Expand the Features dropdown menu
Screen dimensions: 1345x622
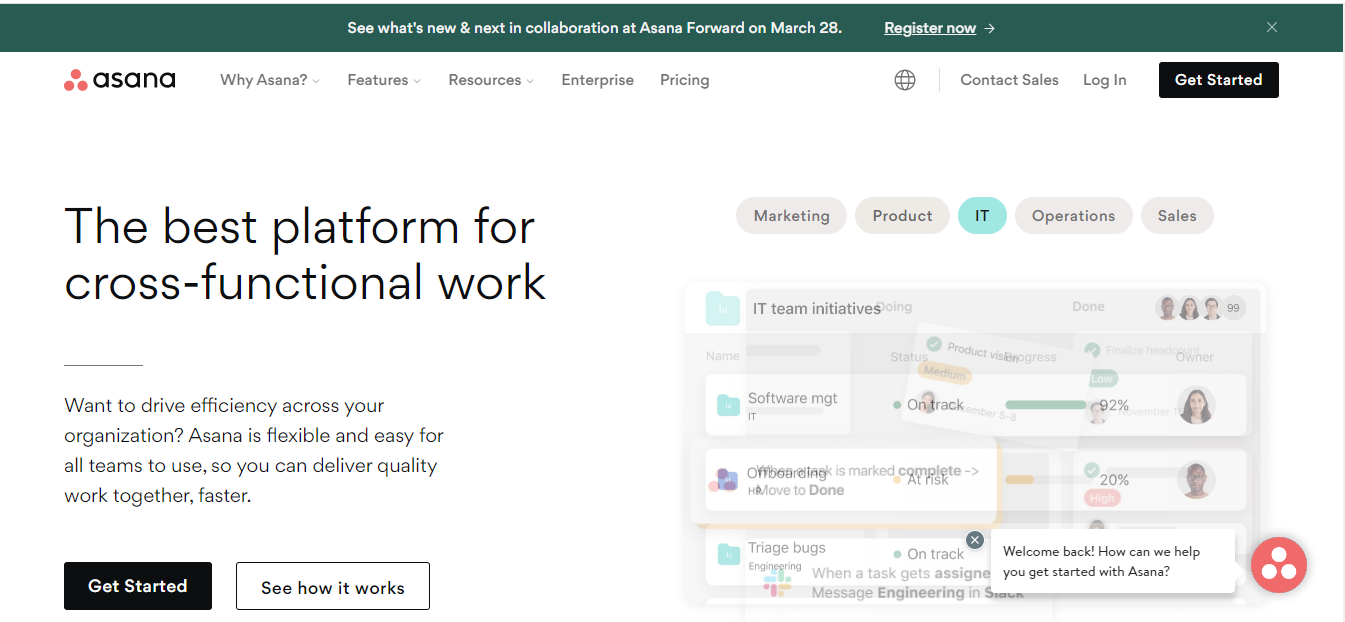(x=384, y=80)
